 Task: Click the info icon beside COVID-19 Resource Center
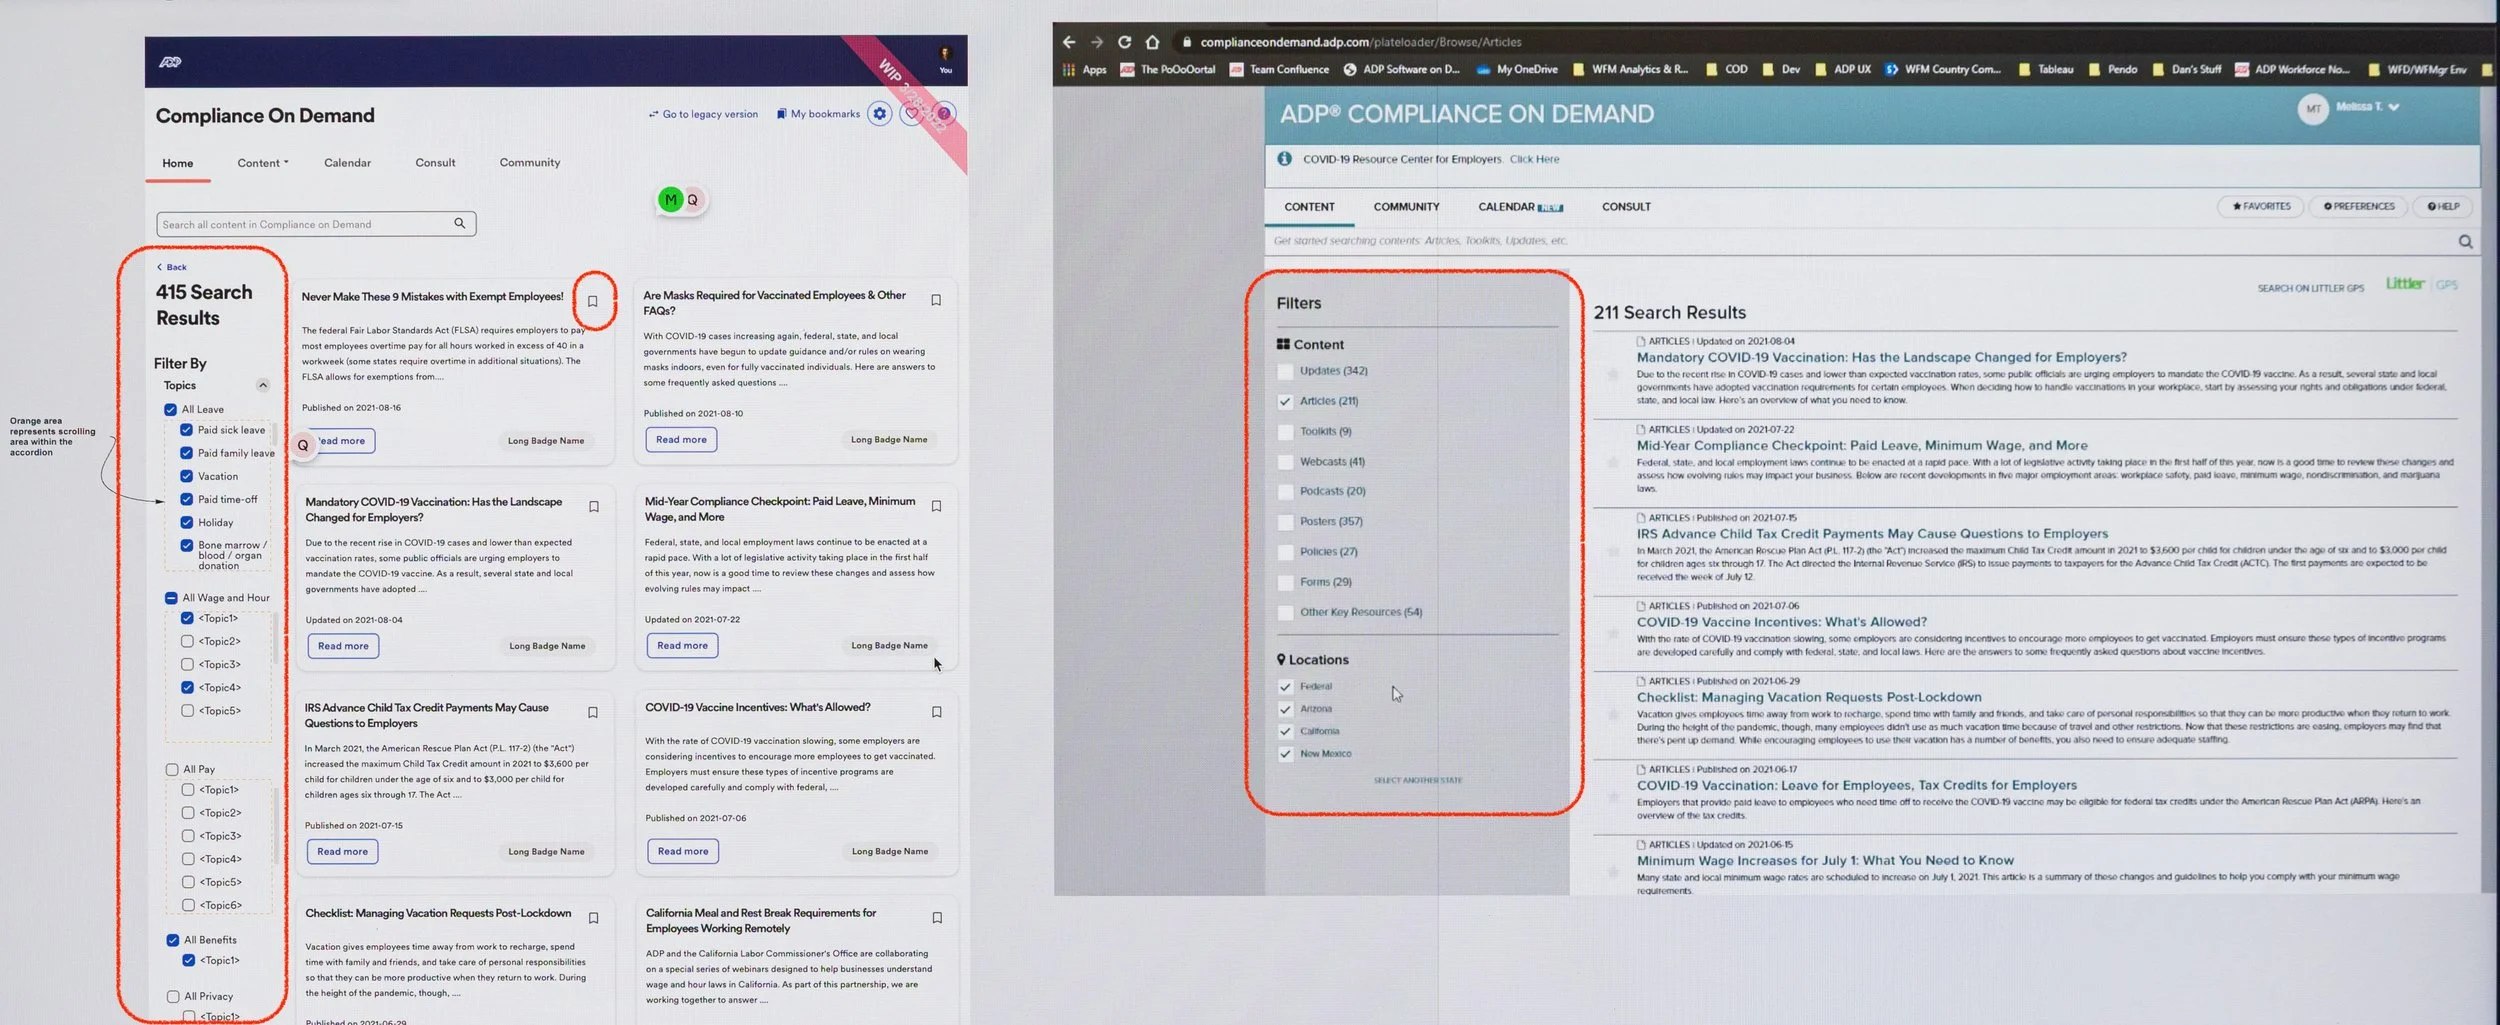(x=1284, y=159)
